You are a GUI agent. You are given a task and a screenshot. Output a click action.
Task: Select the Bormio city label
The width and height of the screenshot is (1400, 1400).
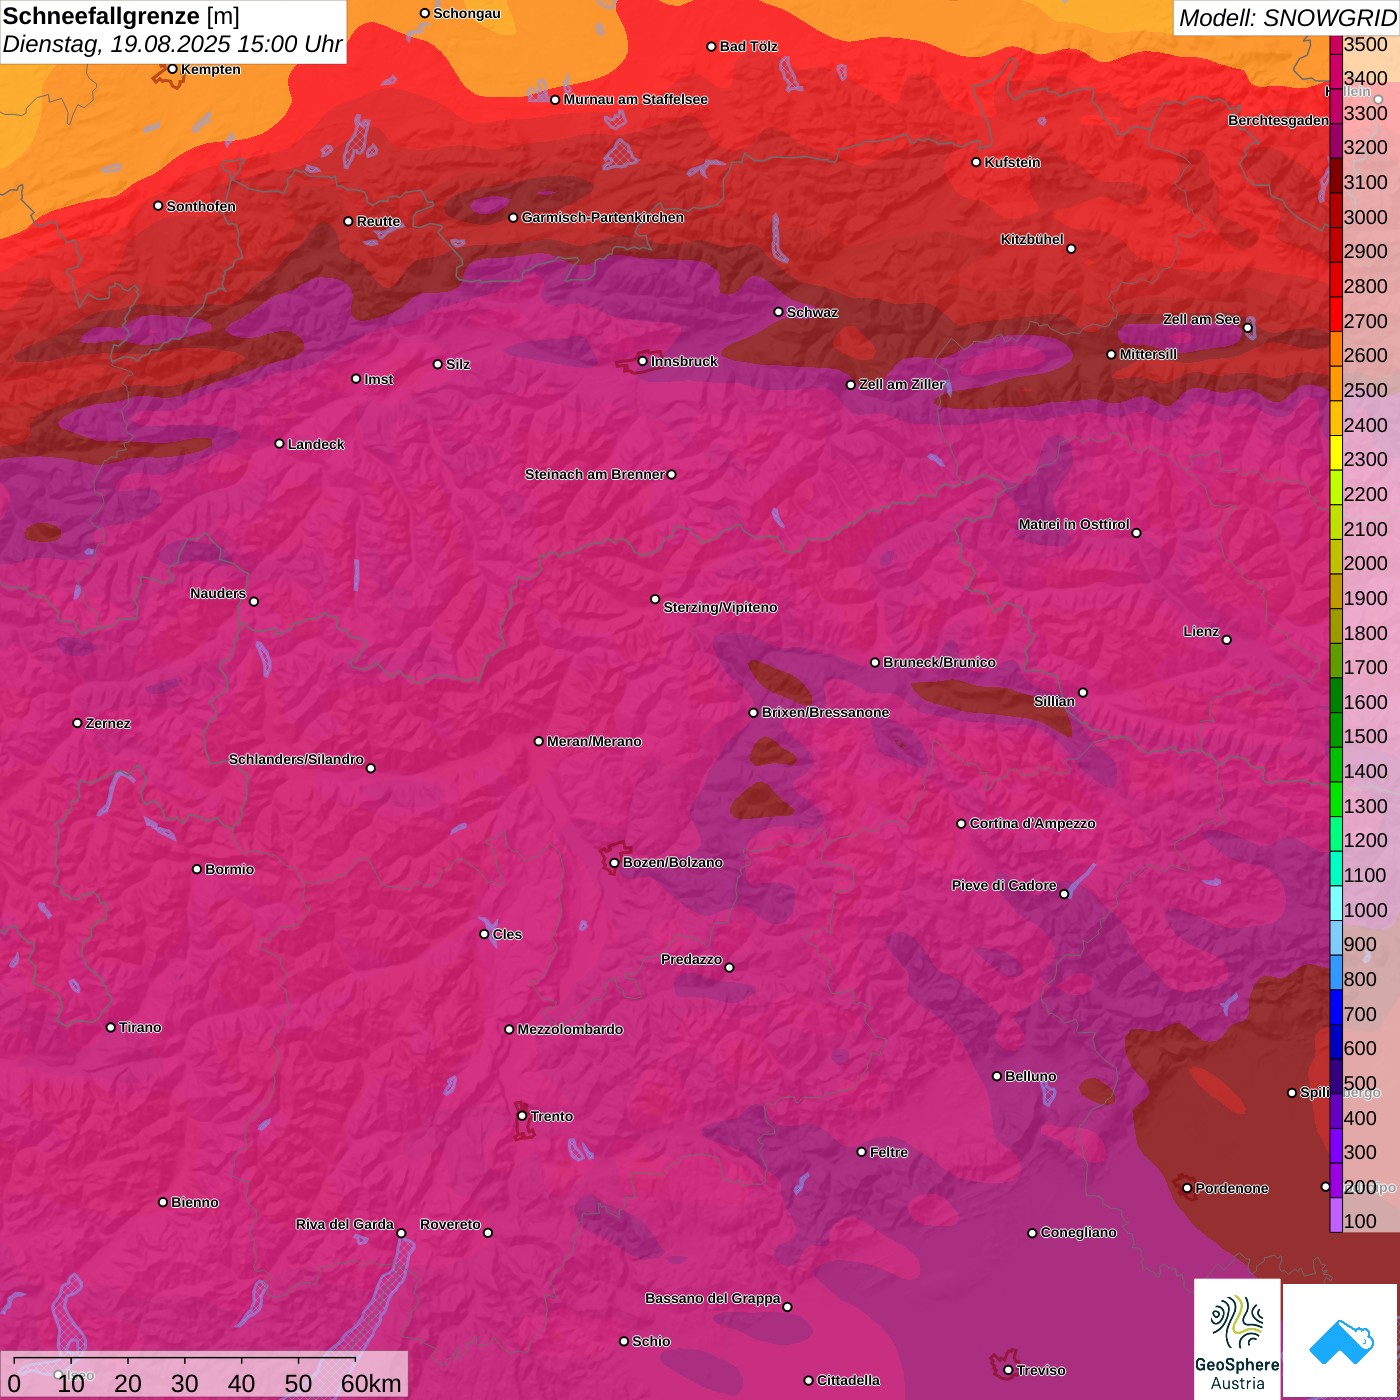[229, 869]
